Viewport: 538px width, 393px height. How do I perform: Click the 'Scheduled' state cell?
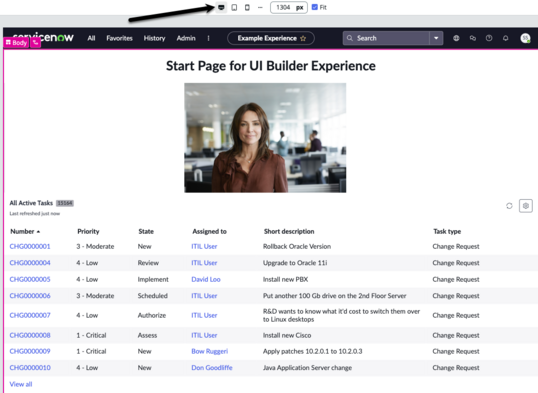point(153,296)
